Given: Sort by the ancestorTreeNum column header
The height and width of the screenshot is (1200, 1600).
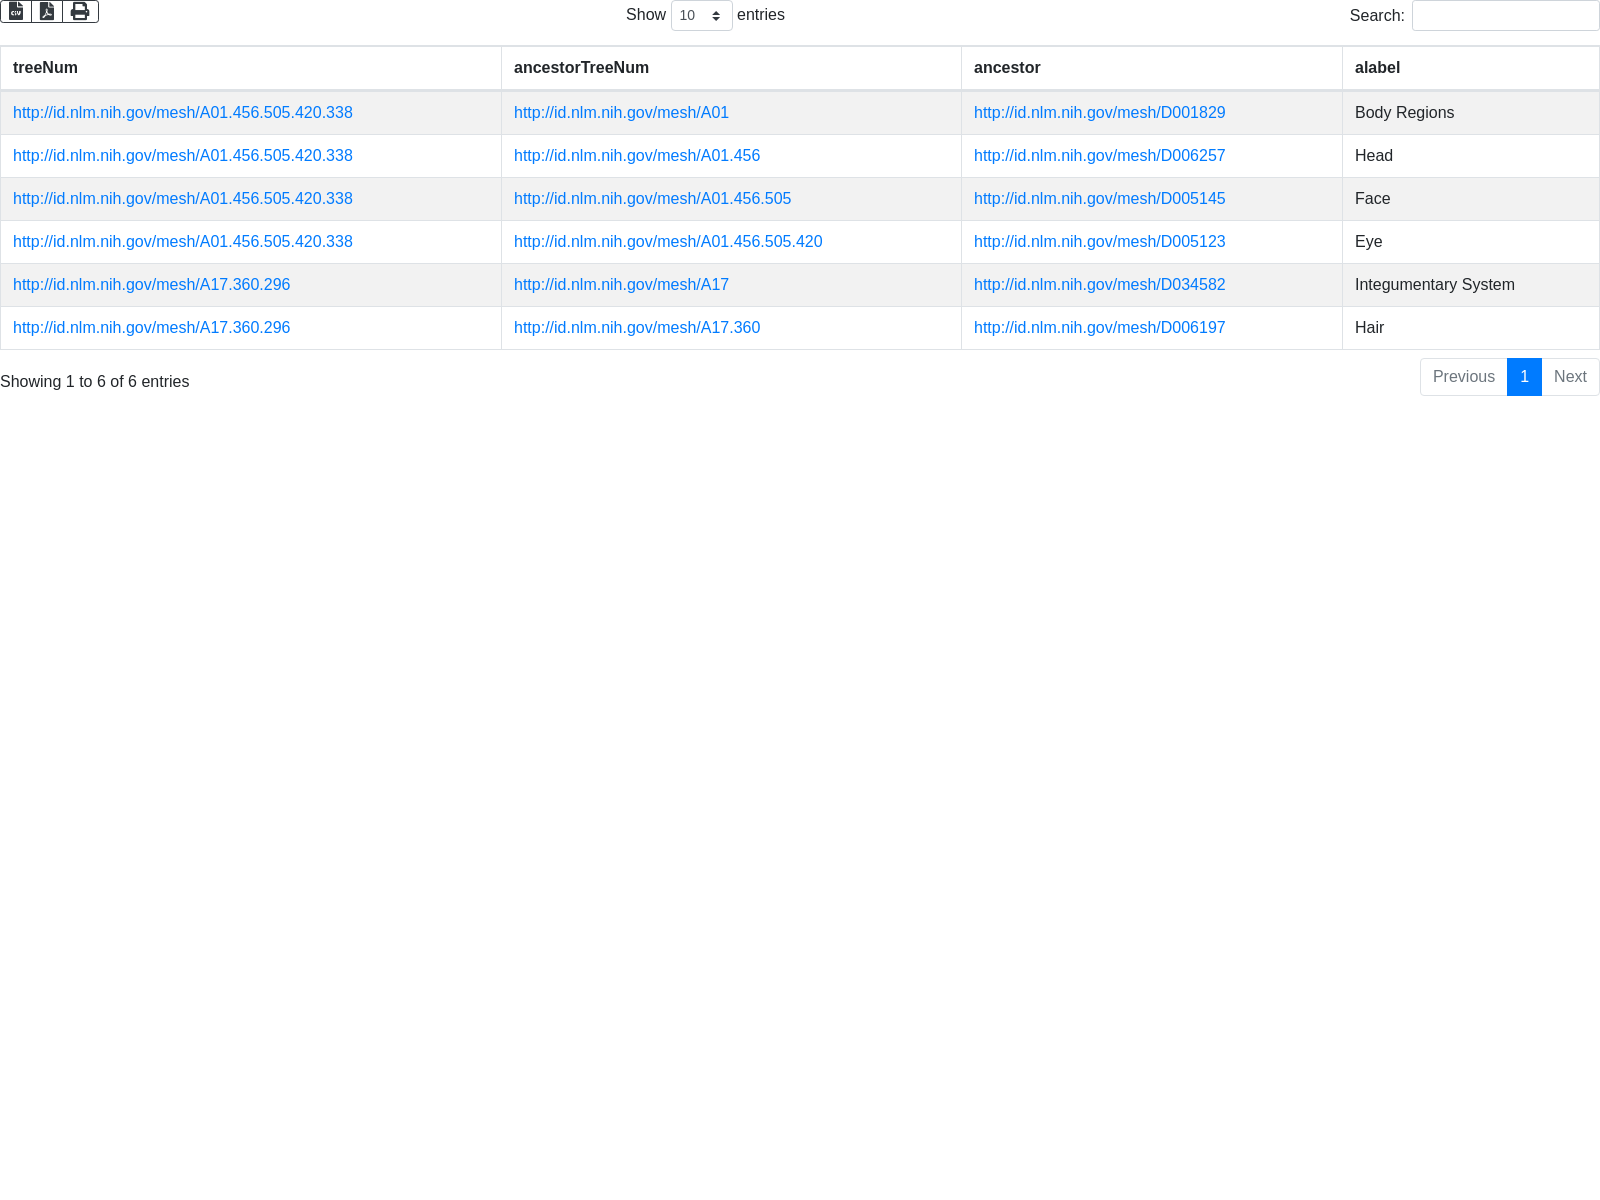Looking at the screenshot, I should click(581, 68).
